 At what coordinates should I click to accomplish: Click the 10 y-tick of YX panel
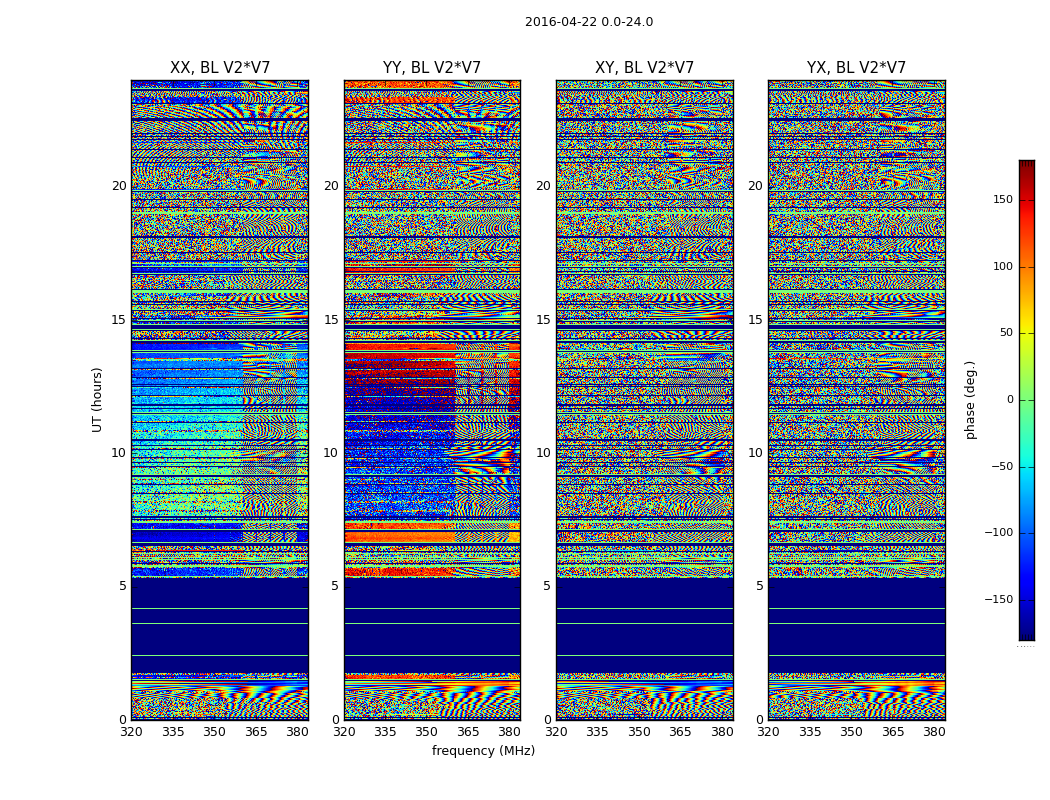tap(755, 453)
